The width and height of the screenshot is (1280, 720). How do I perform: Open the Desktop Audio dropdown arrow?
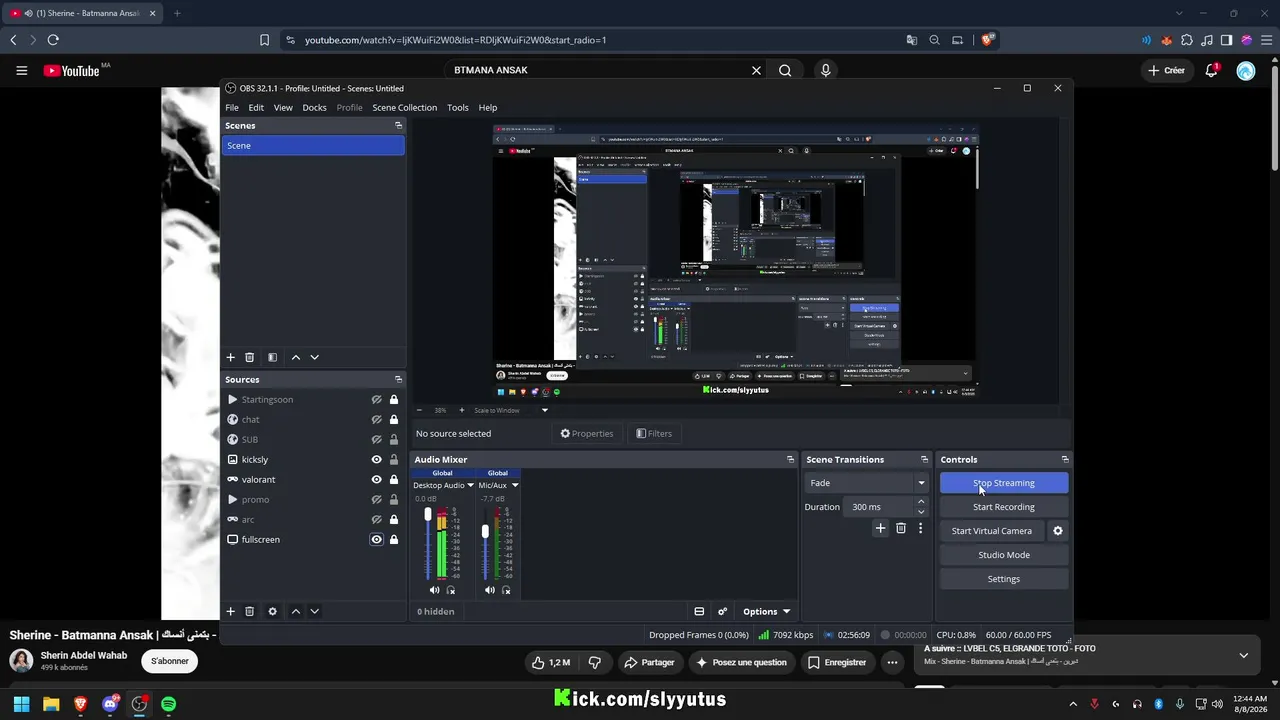[471, 485]
